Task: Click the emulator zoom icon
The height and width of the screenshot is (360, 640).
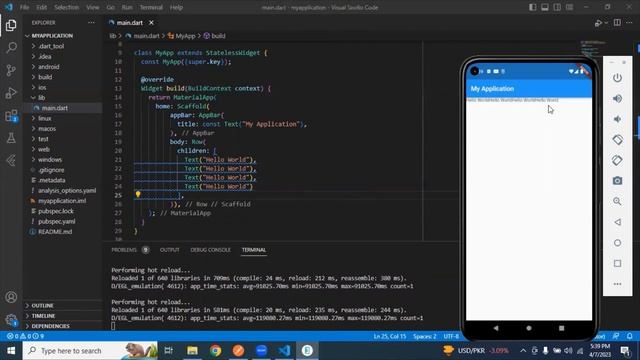Action: [x=618, y=201]
